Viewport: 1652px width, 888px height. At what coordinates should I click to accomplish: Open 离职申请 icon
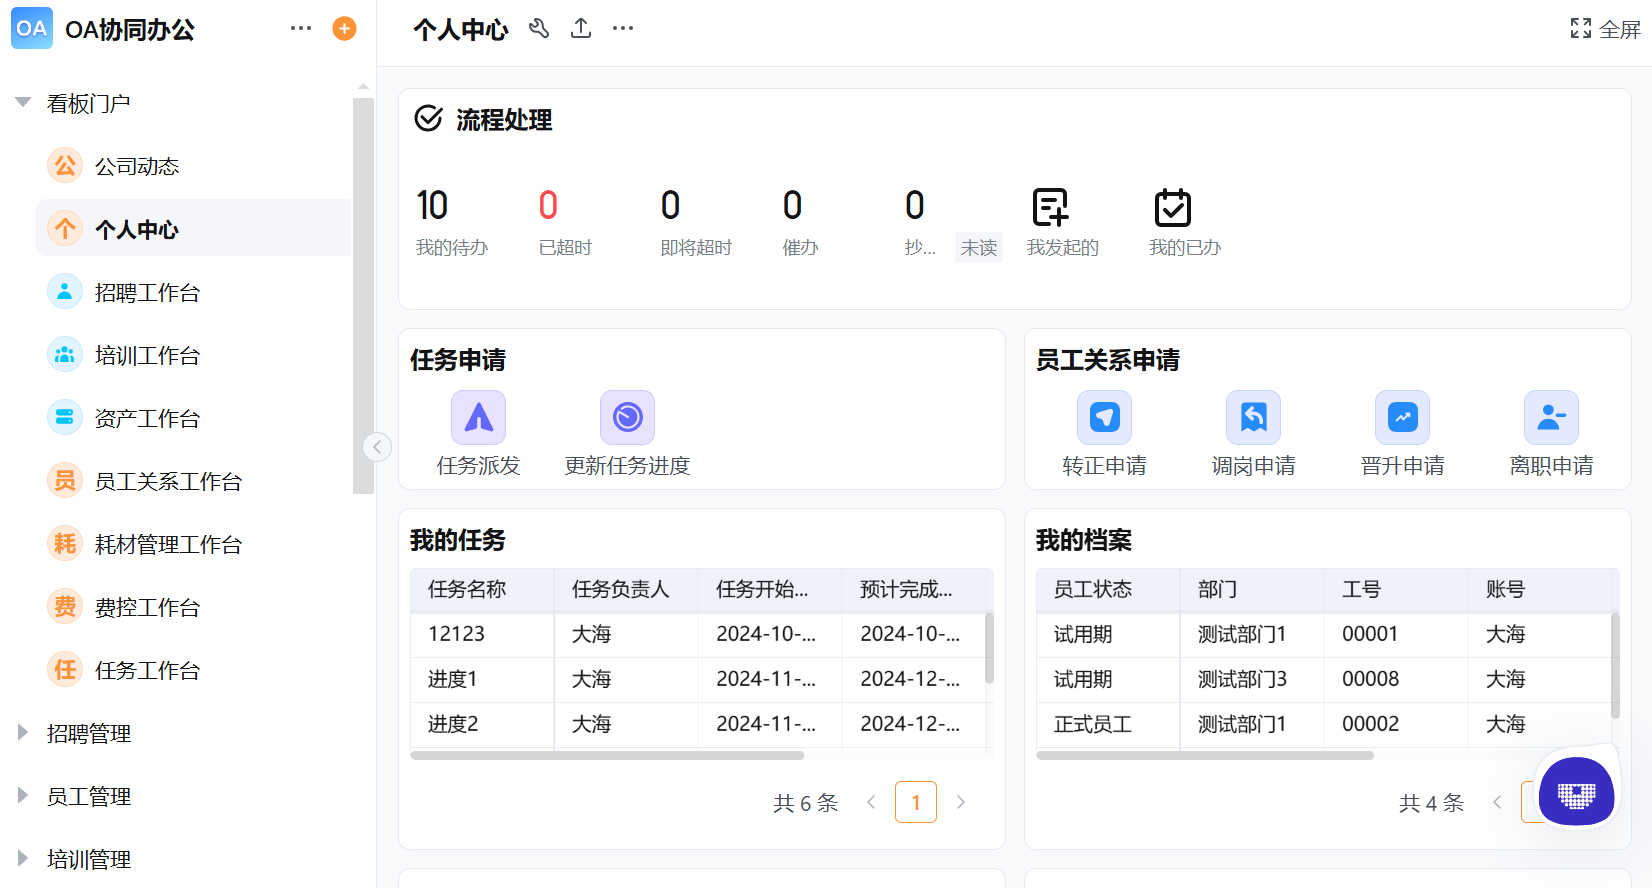point(1551,417)
